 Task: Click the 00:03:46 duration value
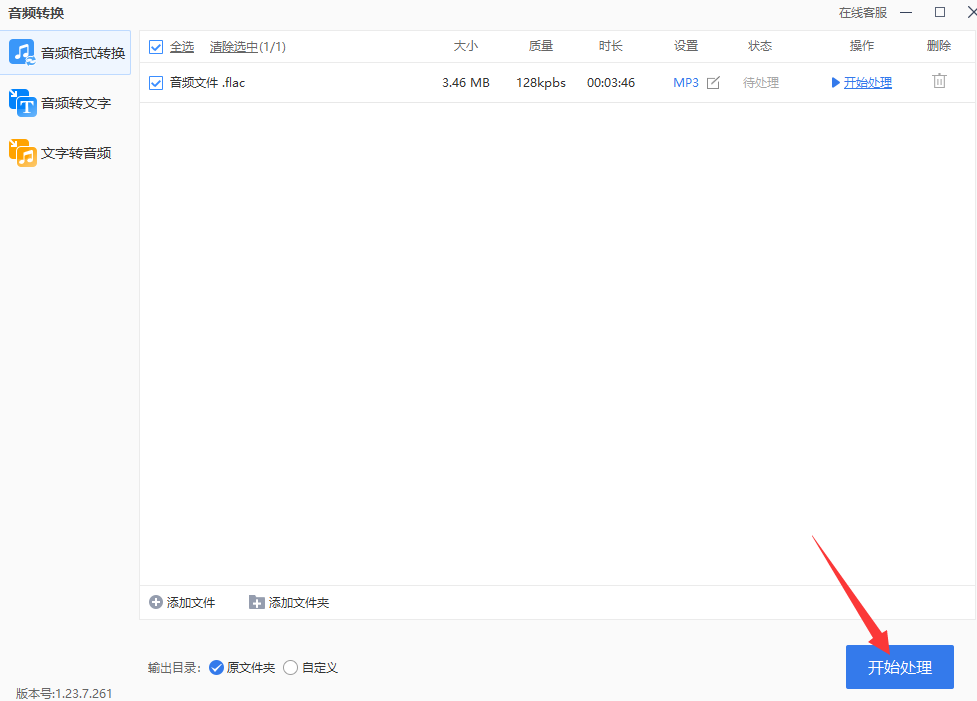click(x=611, y=82)
